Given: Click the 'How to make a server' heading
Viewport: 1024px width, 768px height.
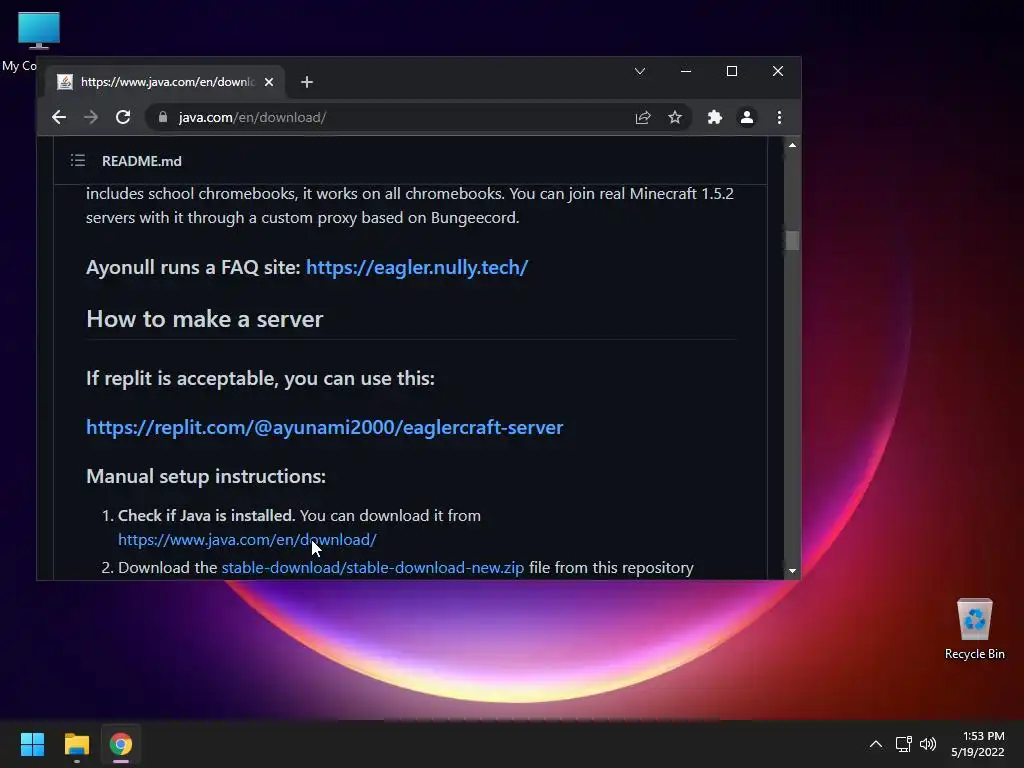Looking at the screenshot, I should (x=204, y=319).
